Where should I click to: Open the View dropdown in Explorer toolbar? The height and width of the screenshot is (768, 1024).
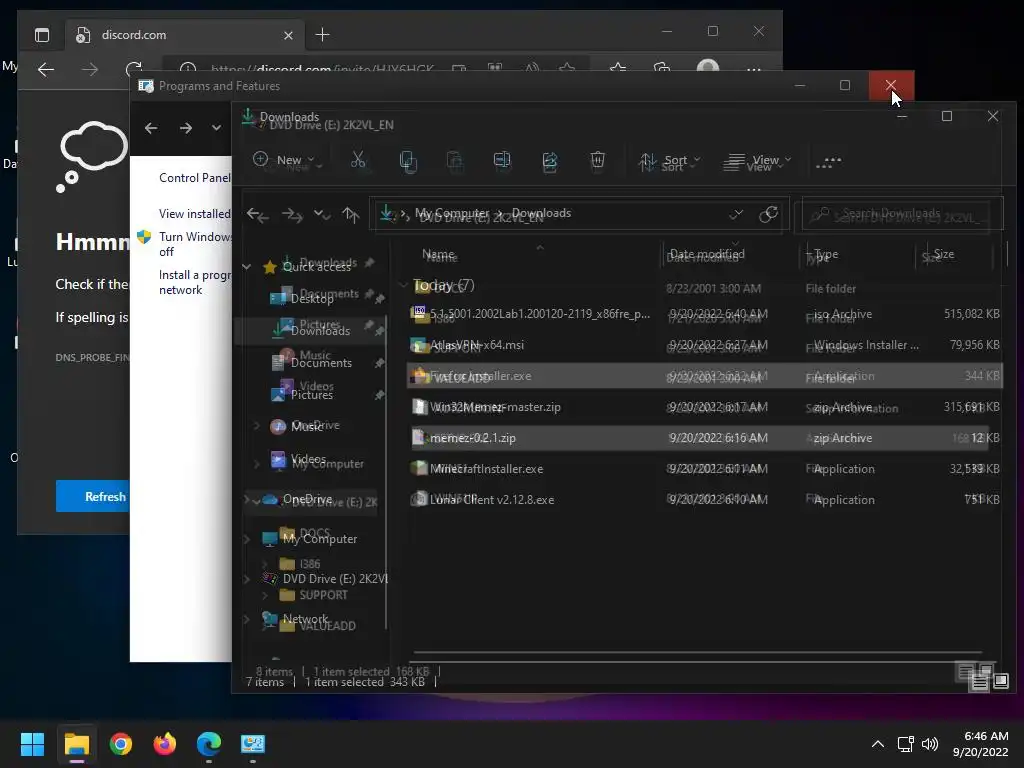[x=758, y=161]
